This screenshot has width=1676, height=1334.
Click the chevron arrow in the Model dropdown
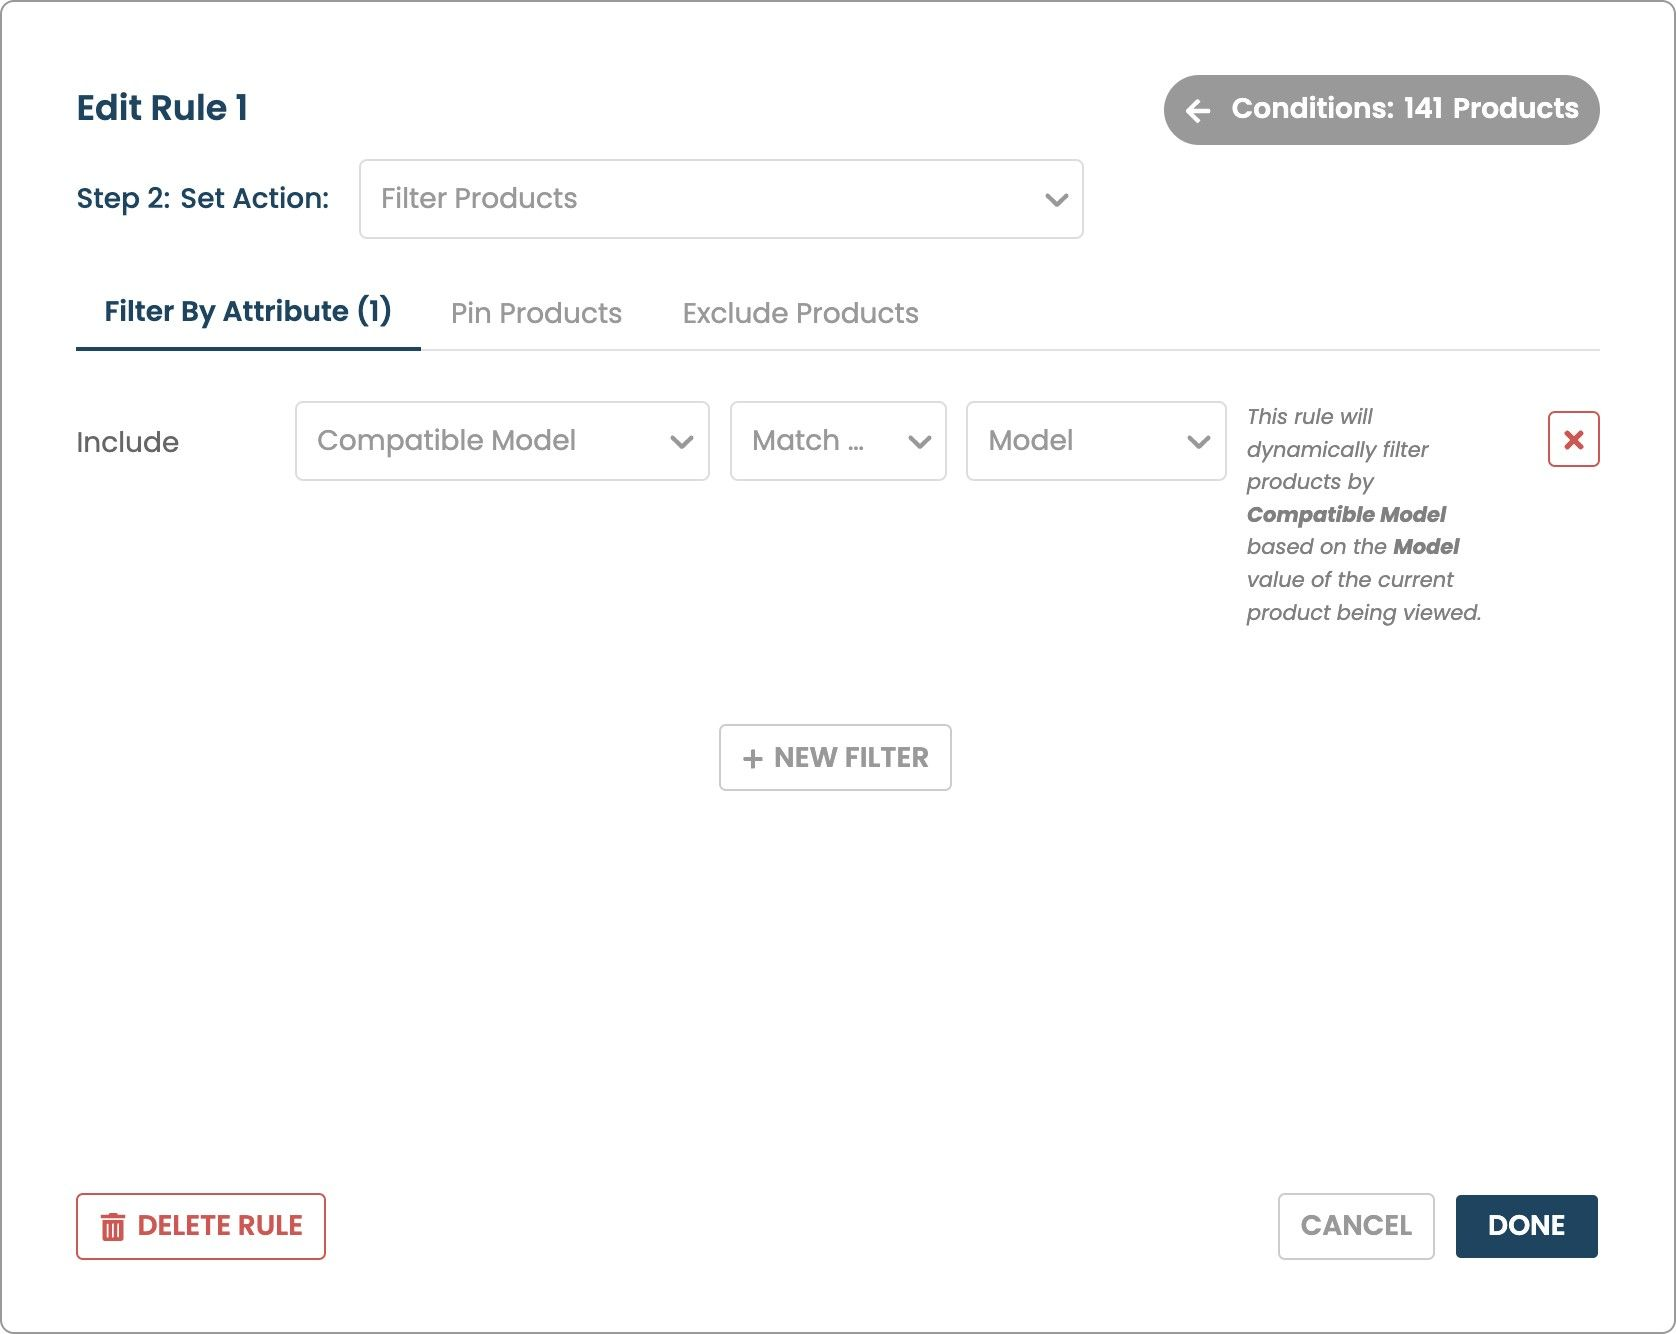click(1198, 442)
